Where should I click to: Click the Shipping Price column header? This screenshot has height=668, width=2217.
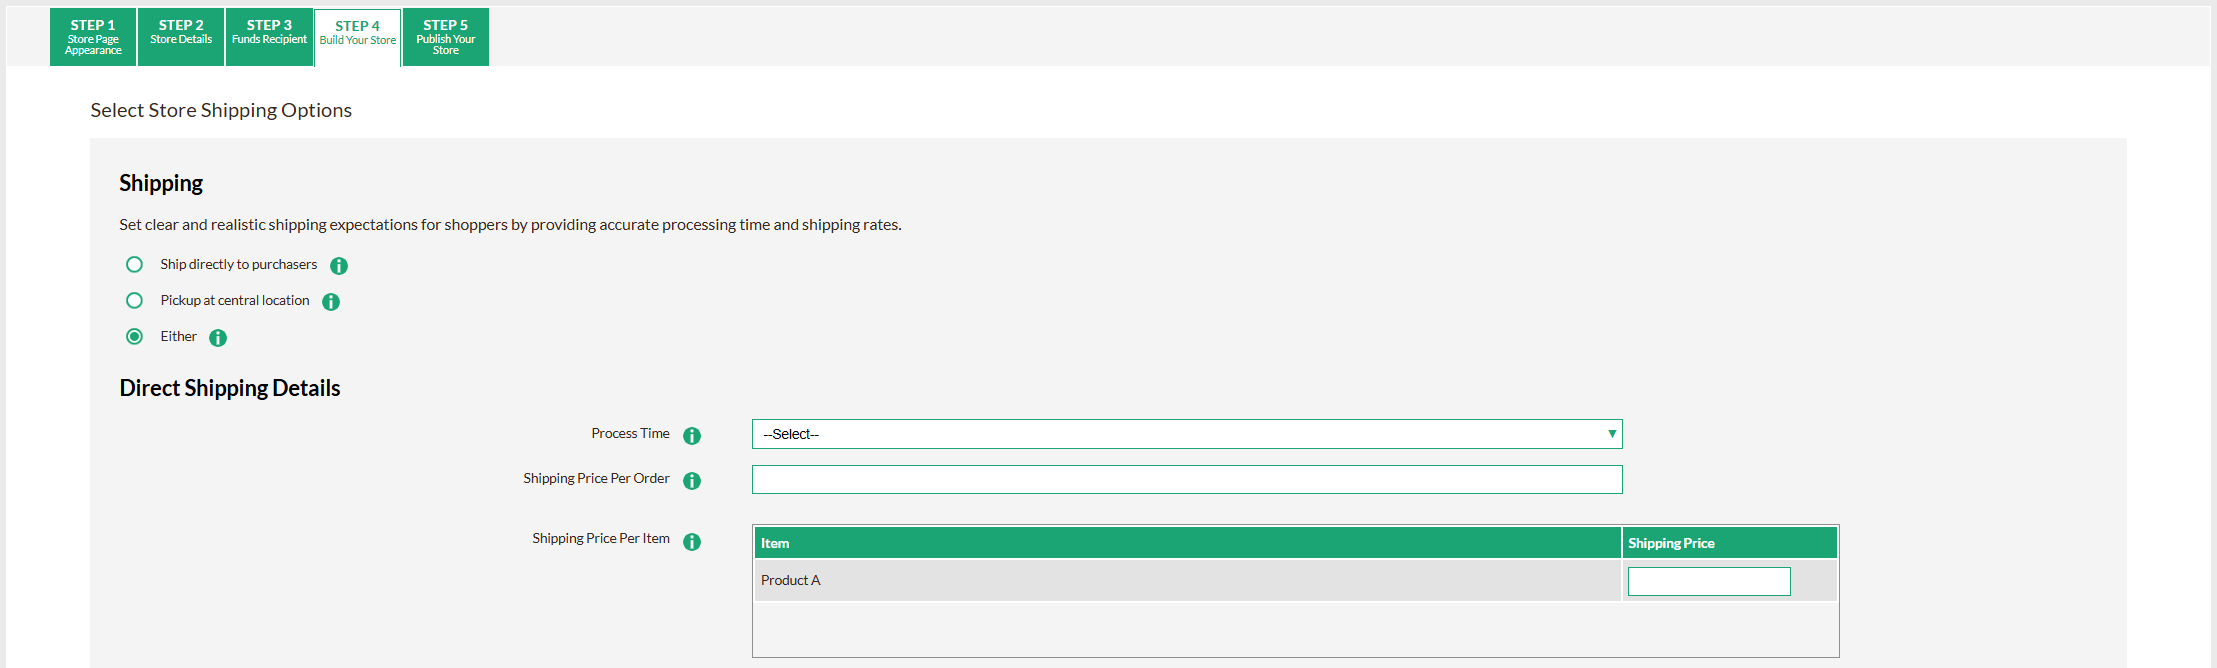tap(1728, 543)
